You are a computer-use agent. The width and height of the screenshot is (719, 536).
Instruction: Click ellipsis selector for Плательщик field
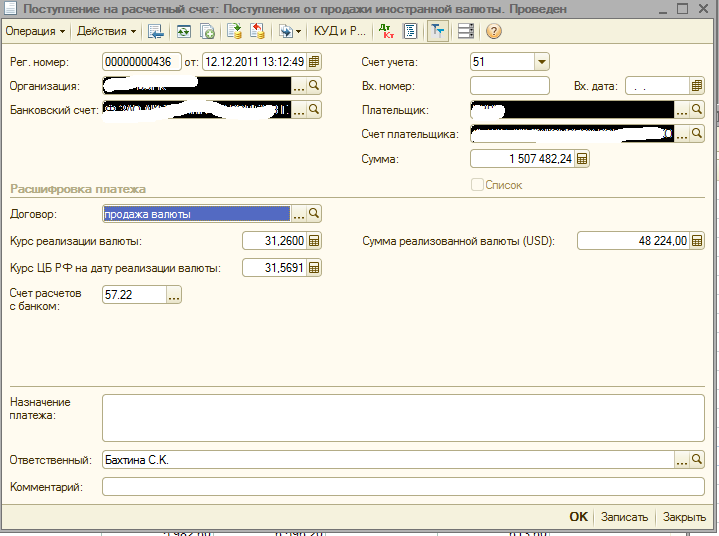click(682, 110)
